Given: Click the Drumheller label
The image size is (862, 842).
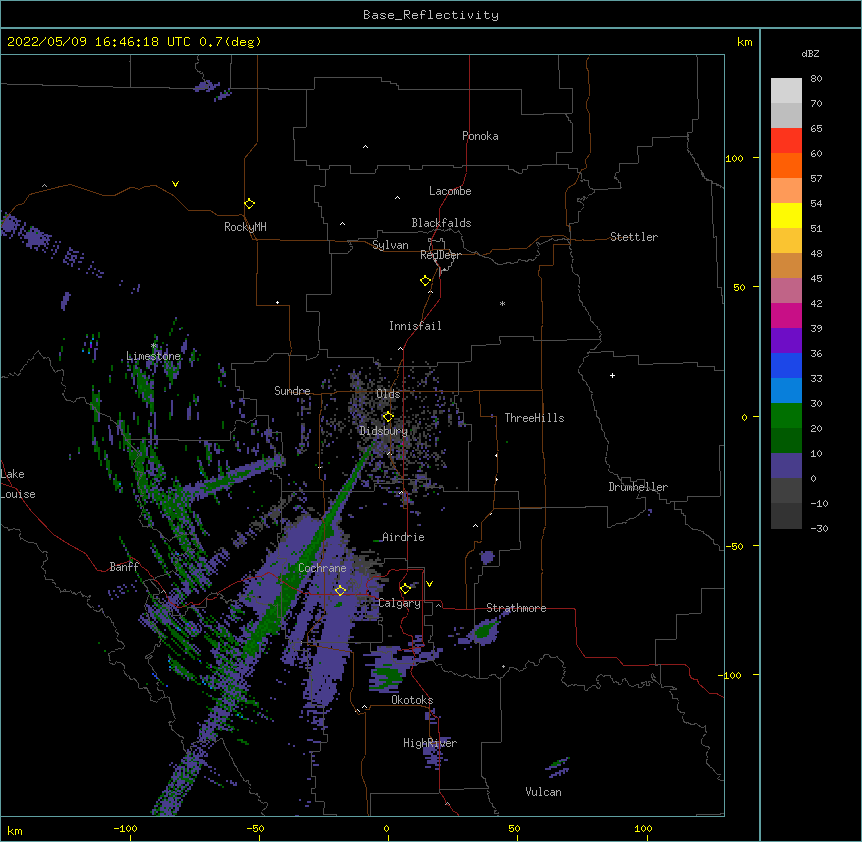Looking at the screenshot, I should [638, 487].
